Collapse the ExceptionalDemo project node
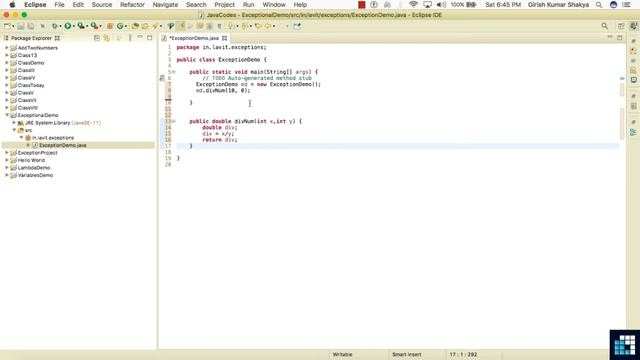 pos(7,115)
